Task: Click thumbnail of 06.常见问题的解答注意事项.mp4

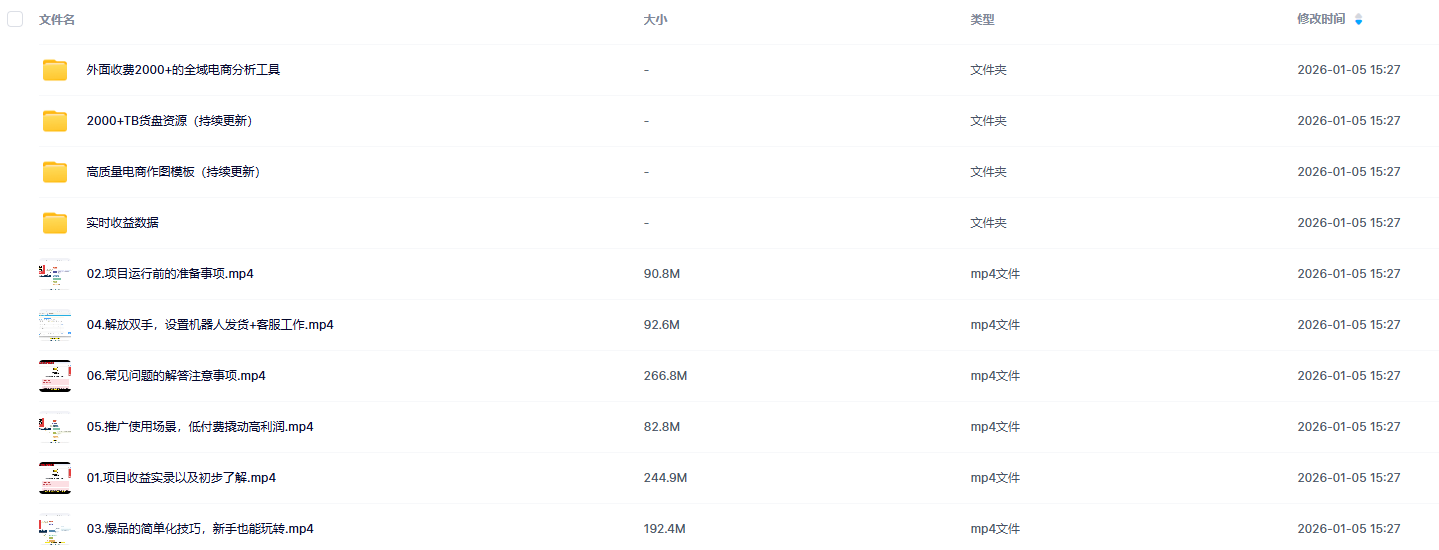Action: (55, 376)
